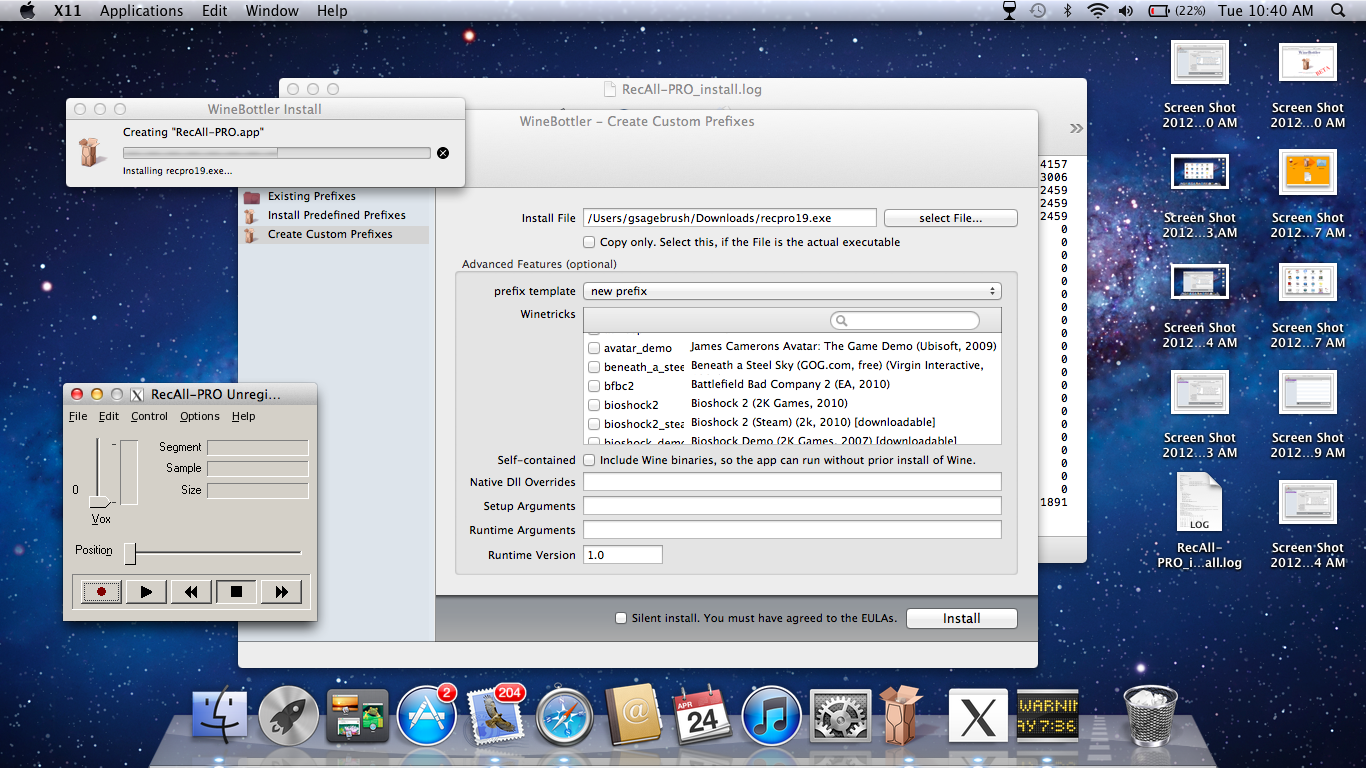Enable the Silent install checkbox

621,618
